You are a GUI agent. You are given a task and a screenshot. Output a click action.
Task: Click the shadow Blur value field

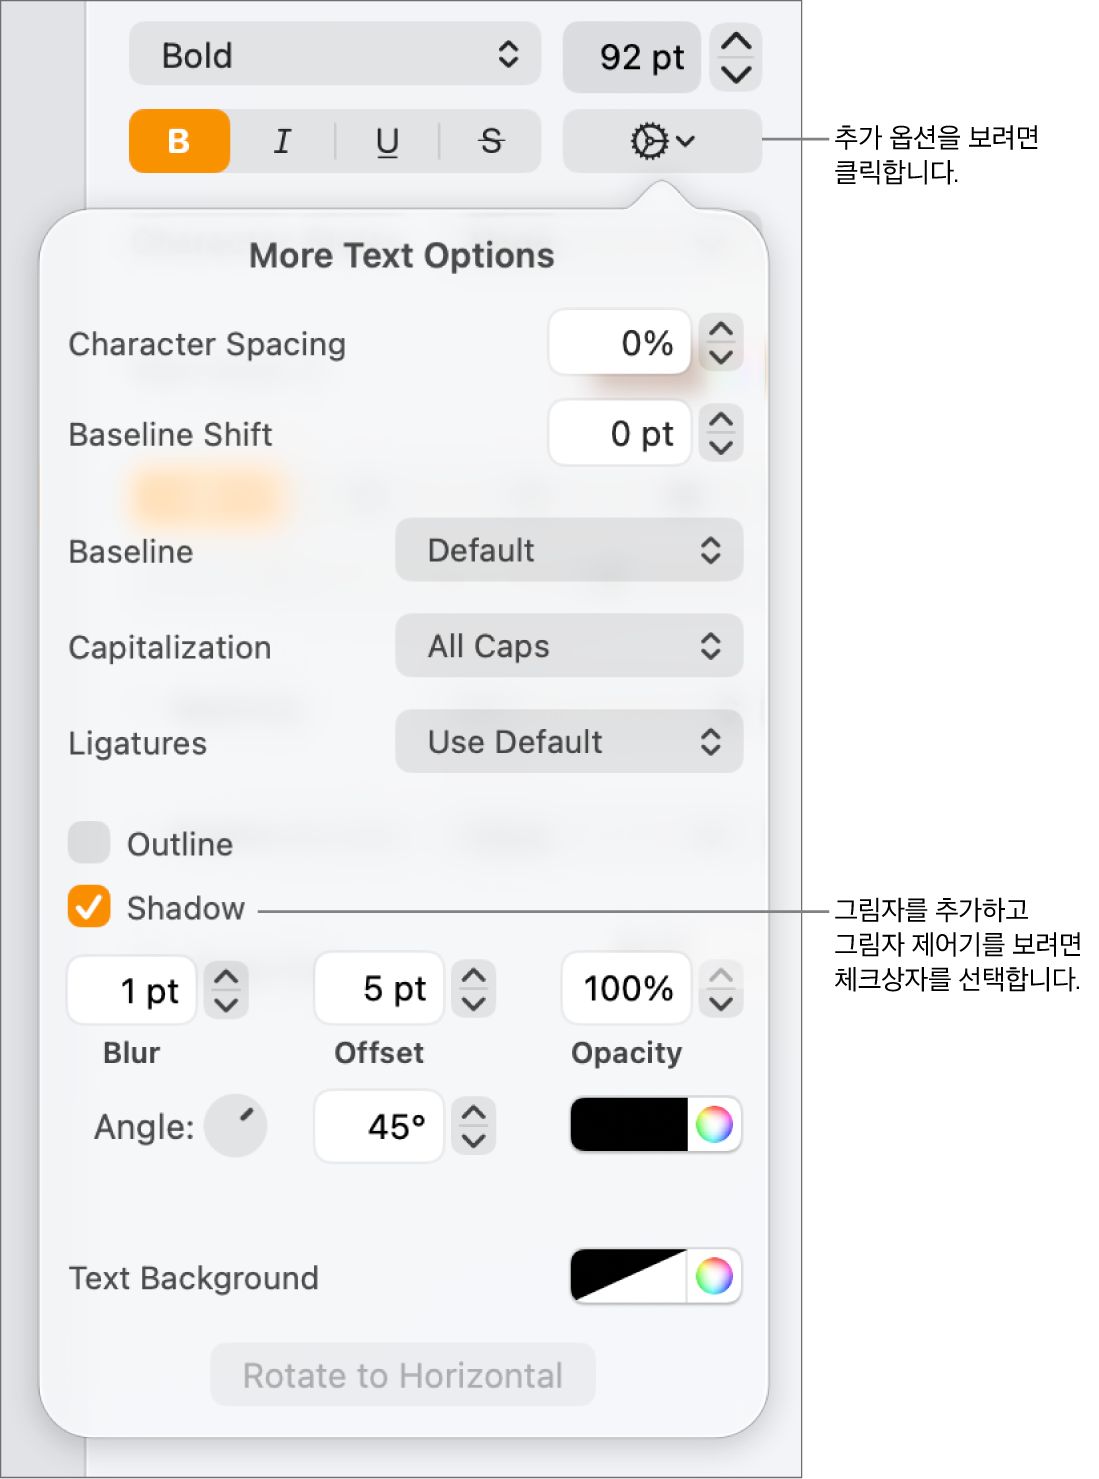tap(132, 990)
